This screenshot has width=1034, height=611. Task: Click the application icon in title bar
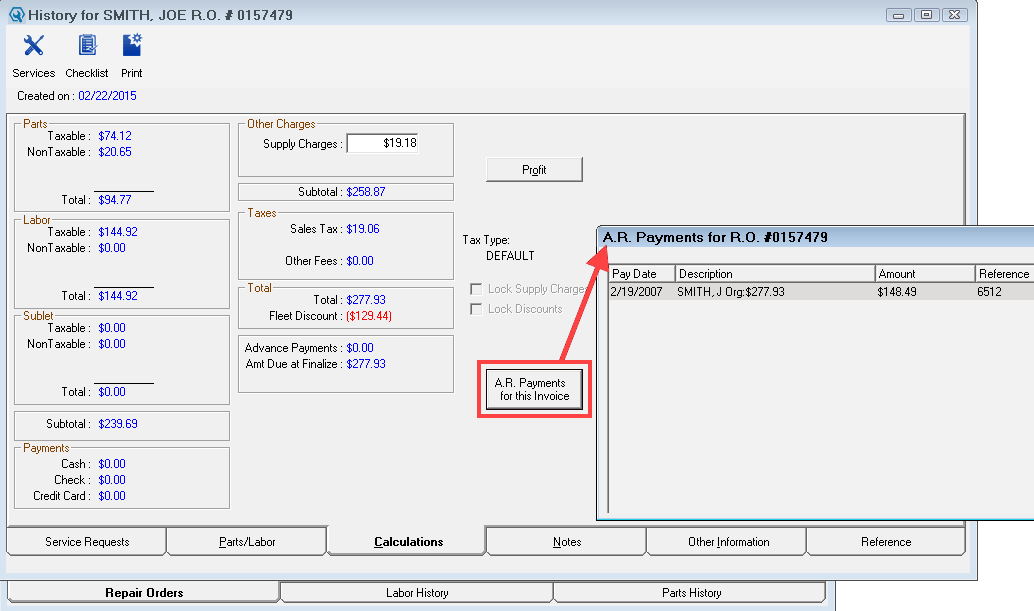coord(16,15)
